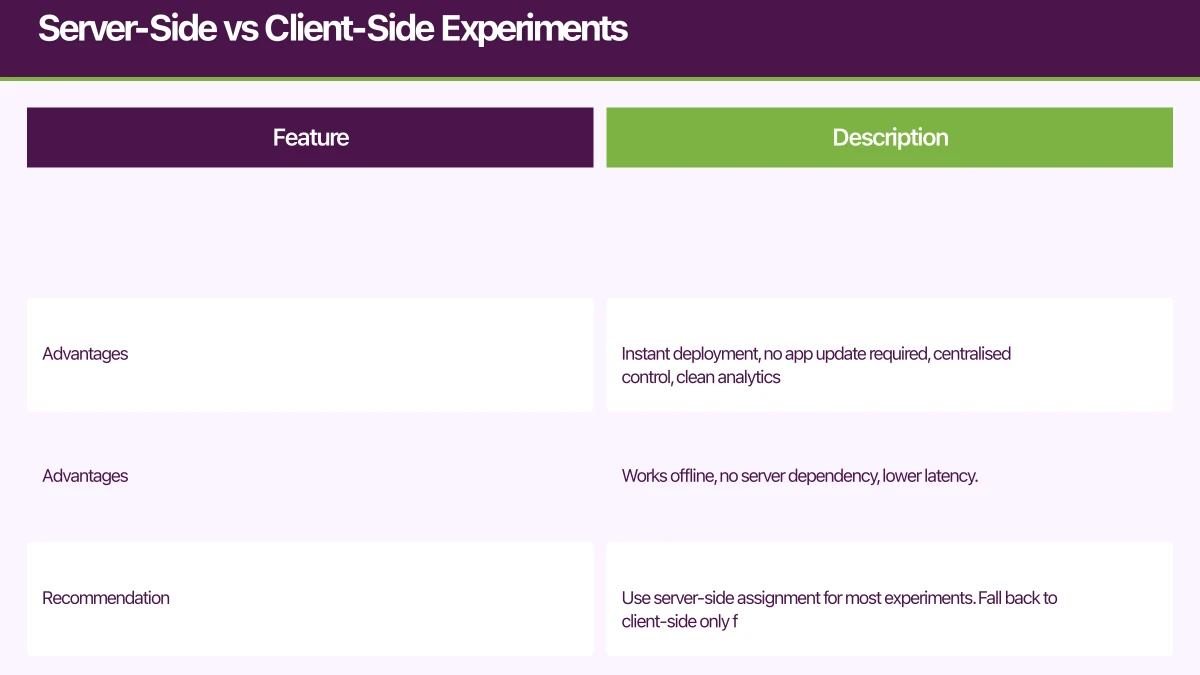Screen dimensions: 1200x675
Task: Click the green accent bar under the title
Action: [x=600, y=74]
